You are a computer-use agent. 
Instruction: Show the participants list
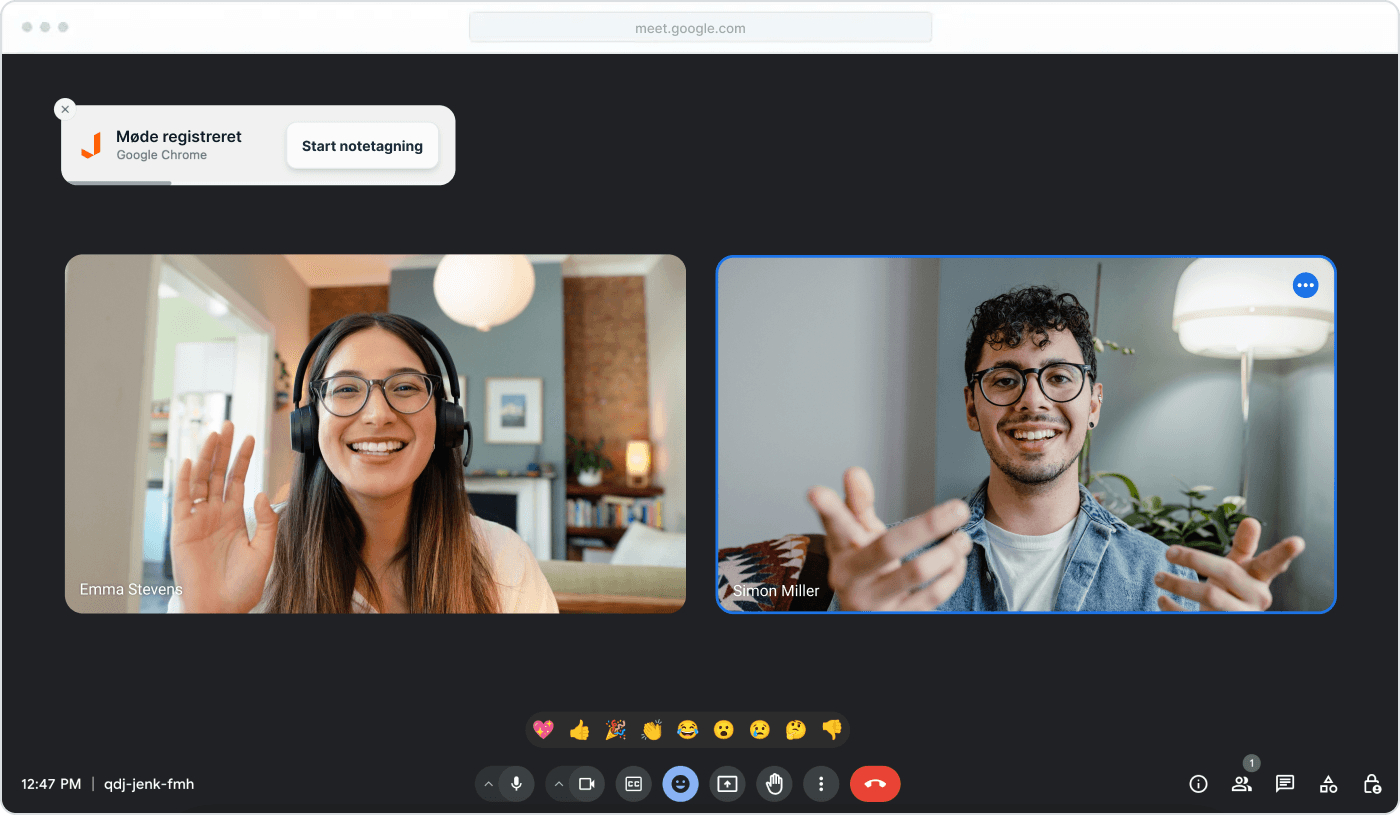pyautogui.click(x=1241, y=784)
